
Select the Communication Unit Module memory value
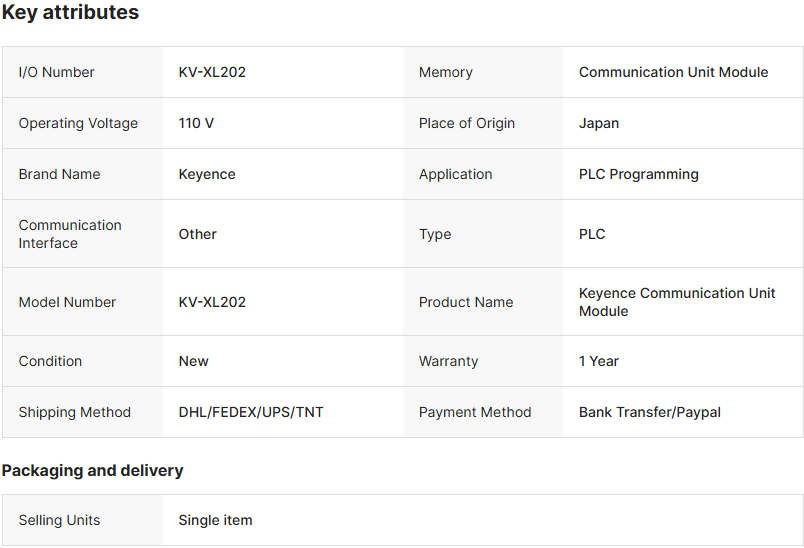673,72
